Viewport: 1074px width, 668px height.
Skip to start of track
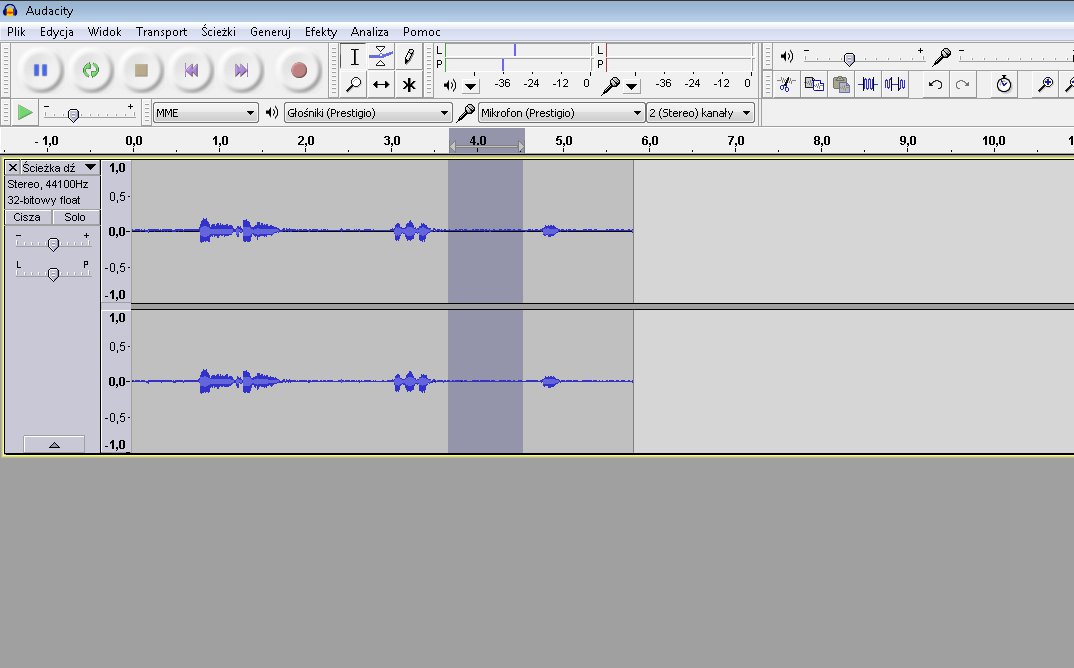191,70
